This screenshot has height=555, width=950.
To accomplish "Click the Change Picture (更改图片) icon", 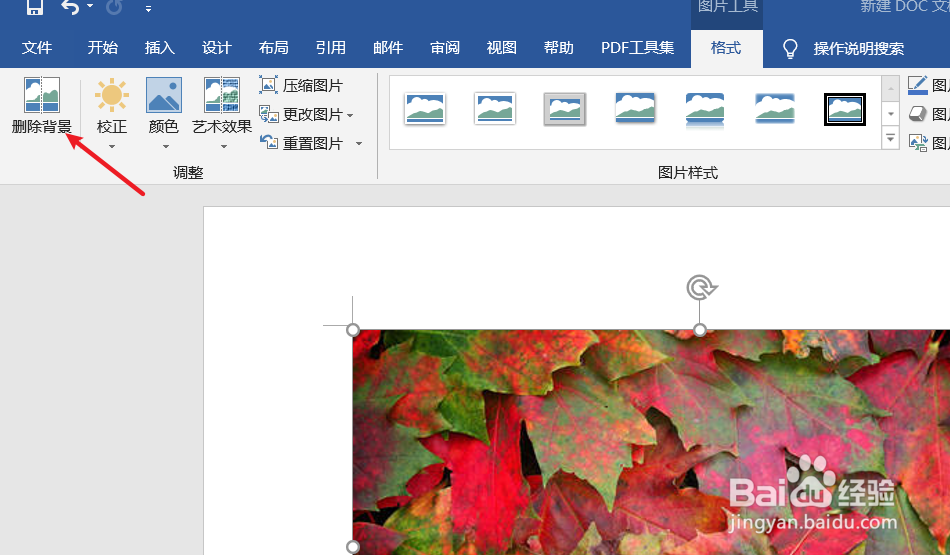I will tap(268, 114).
